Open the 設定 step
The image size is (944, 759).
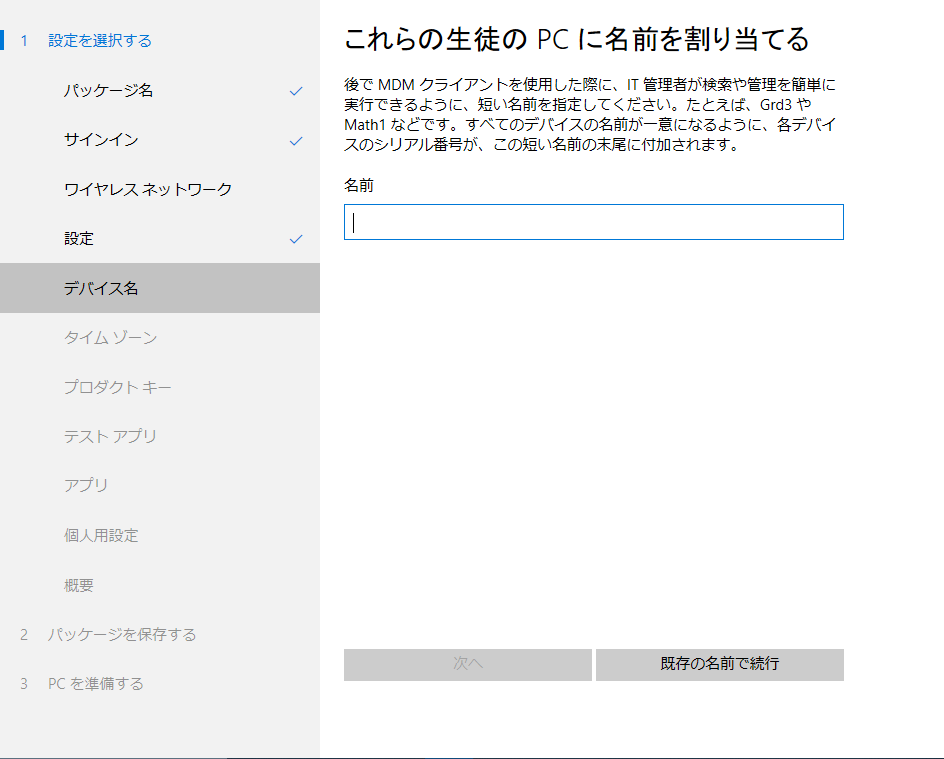(x=77, y=239)
